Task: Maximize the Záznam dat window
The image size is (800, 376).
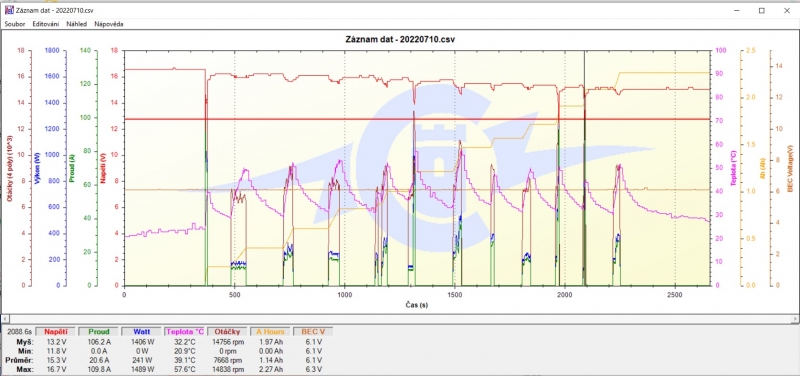Action: click(x=761, y=10)
